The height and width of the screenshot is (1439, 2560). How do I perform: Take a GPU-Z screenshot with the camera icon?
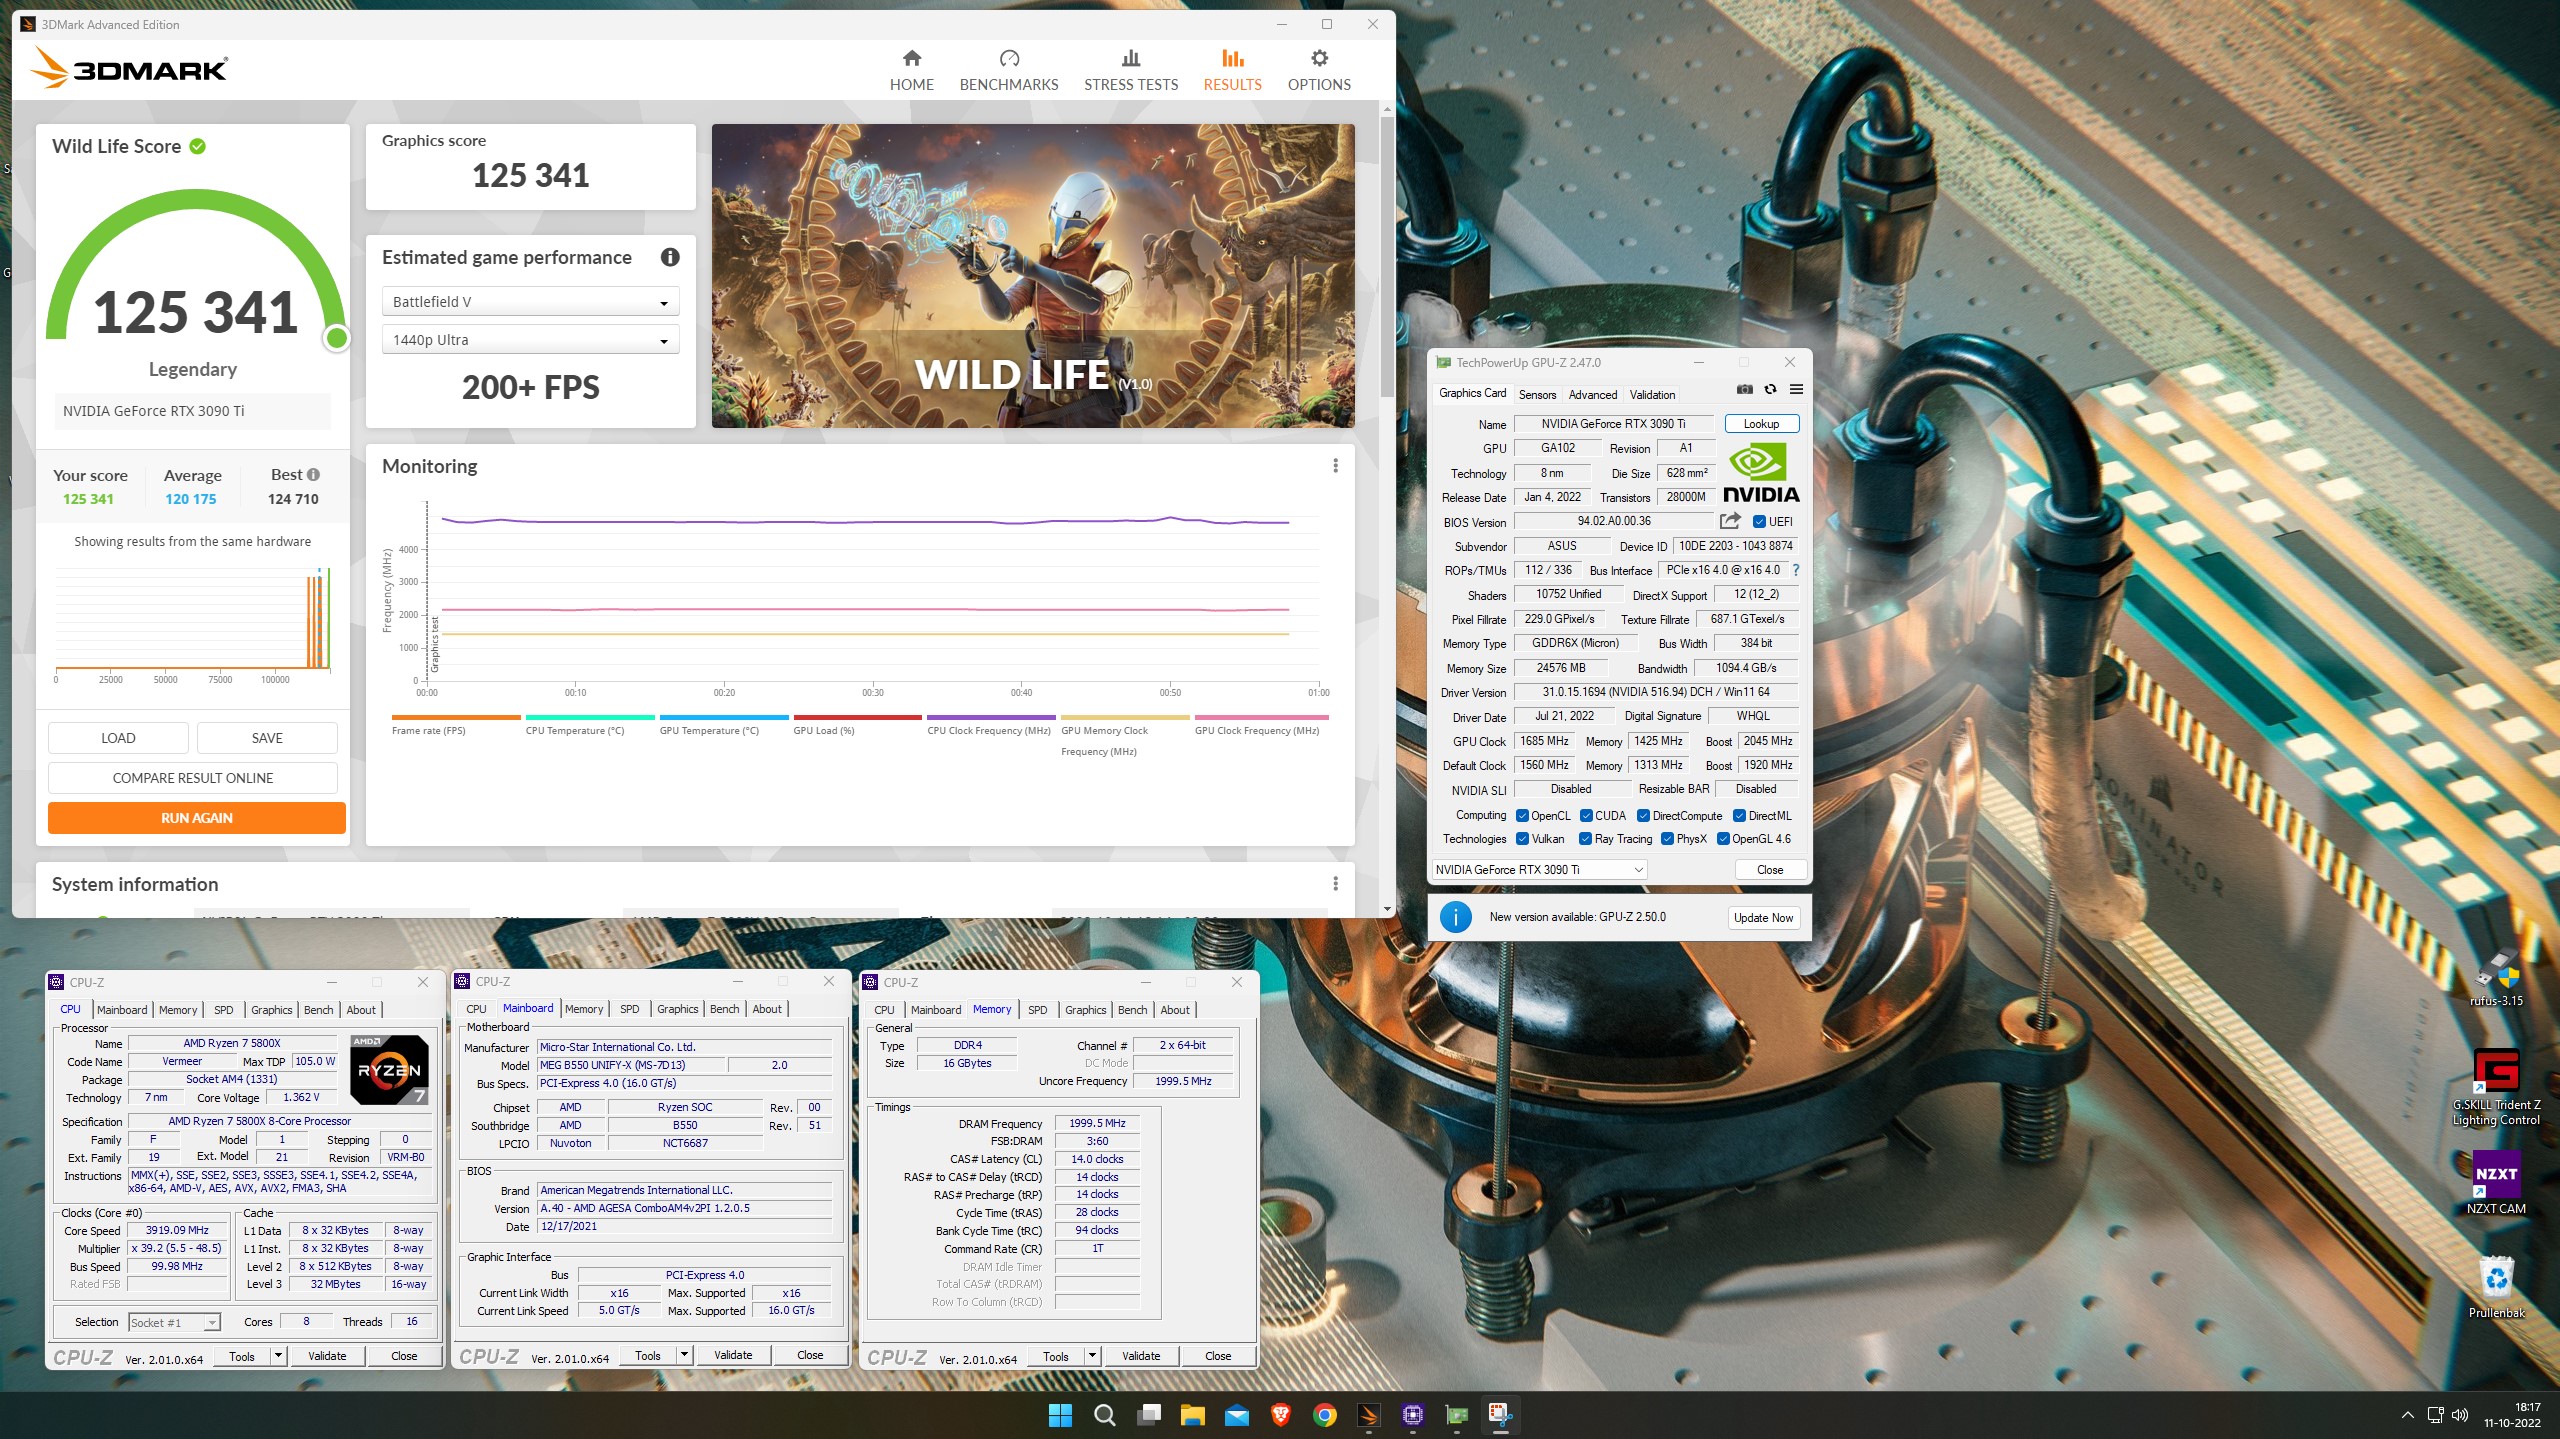click(1744, 390)
